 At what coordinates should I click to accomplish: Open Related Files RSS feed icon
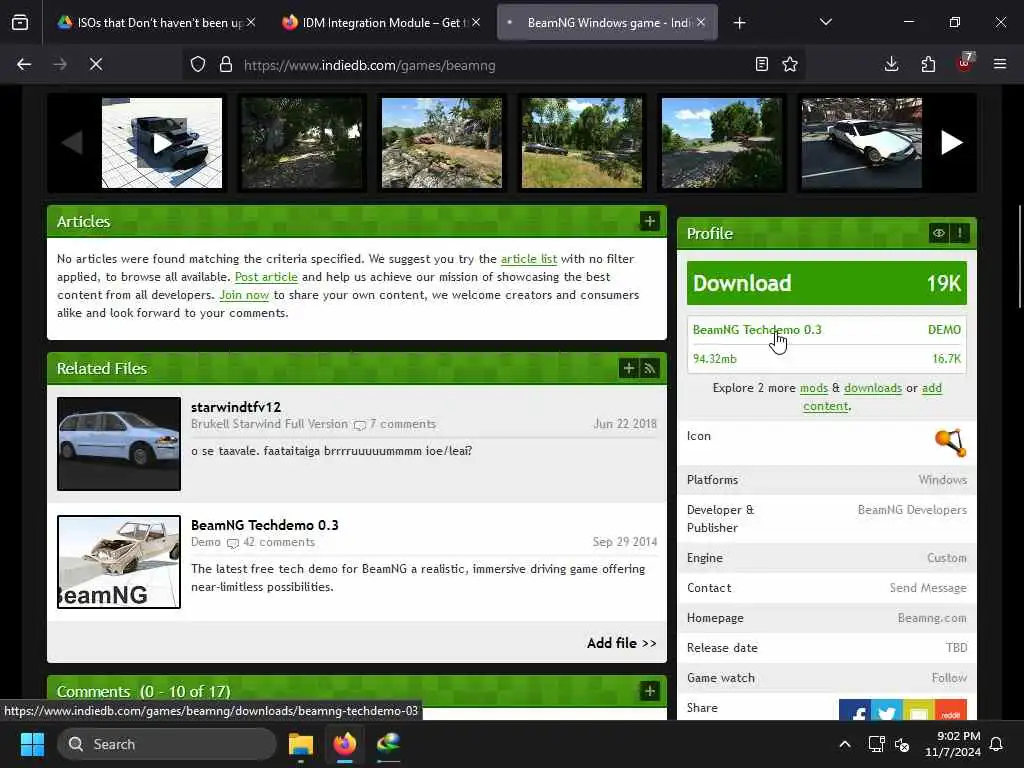(649, 368)
